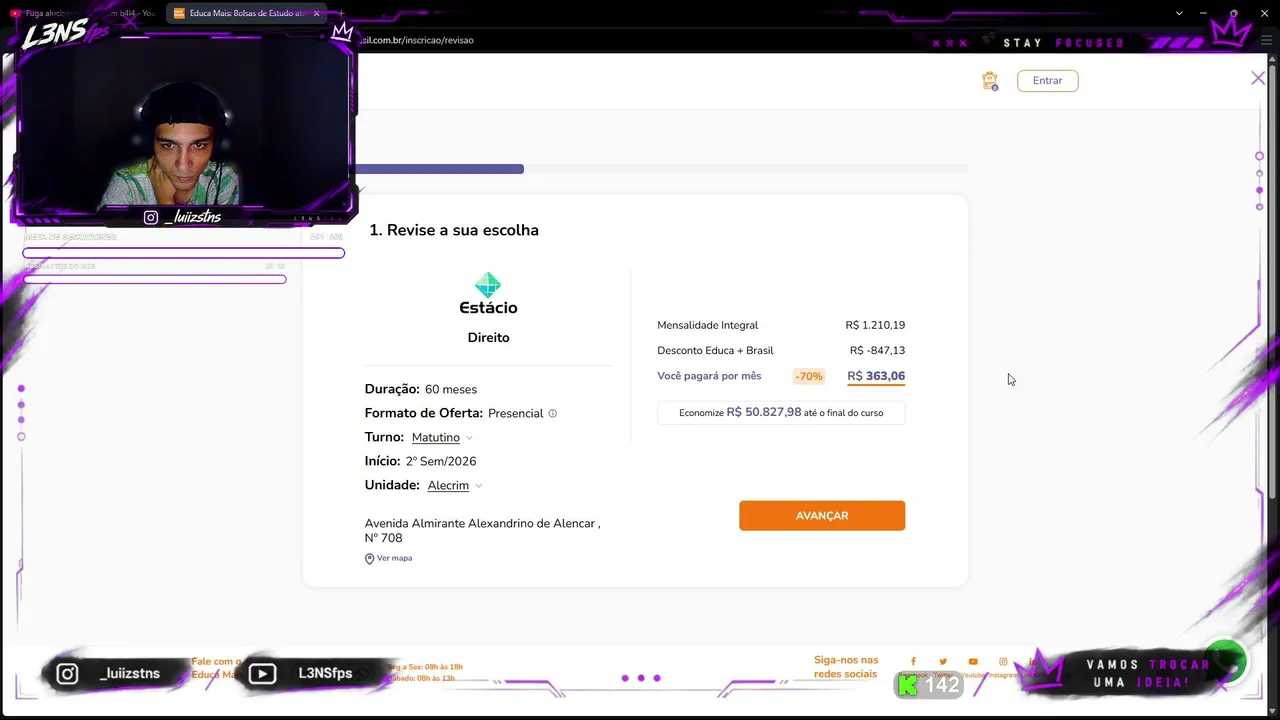Close the page with the purple X
Viewport: 1280px width, 720px height.
coord(1258,78)
